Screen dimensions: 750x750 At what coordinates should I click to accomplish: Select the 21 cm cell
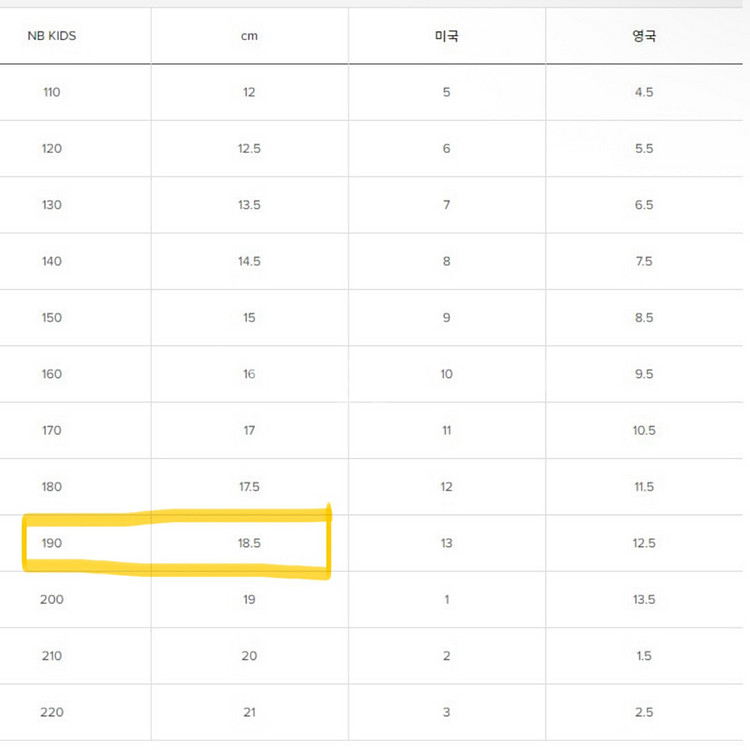pos(249,712)
